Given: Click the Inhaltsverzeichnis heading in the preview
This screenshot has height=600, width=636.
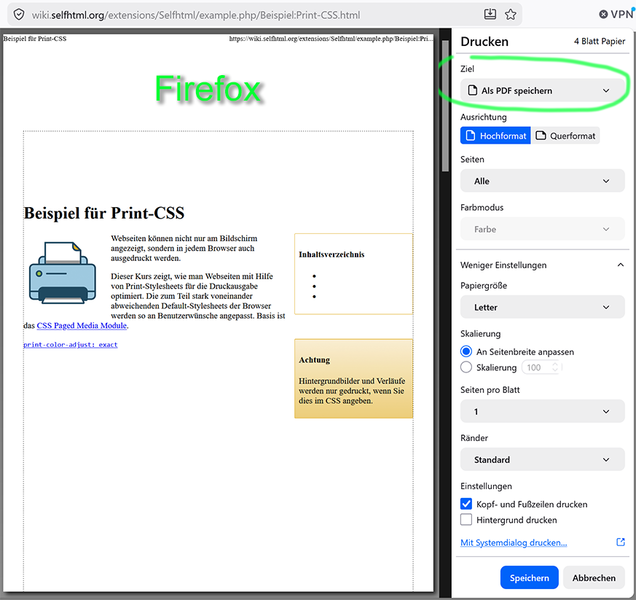Looking at the screenshot, I should pos(331,254).
